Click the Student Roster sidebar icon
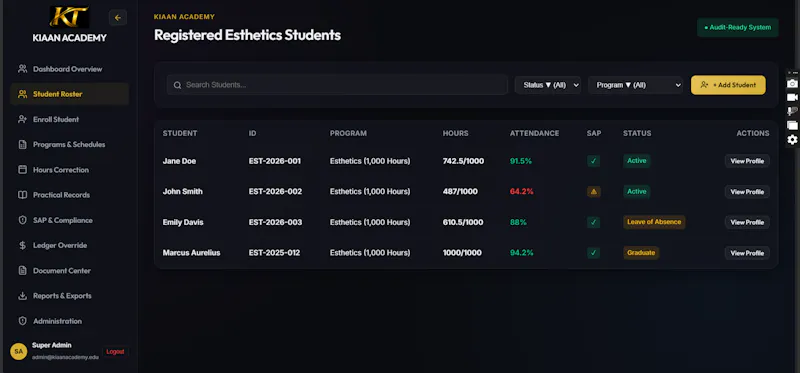This screenshot has height=373, width=800. tap(22, 94)
